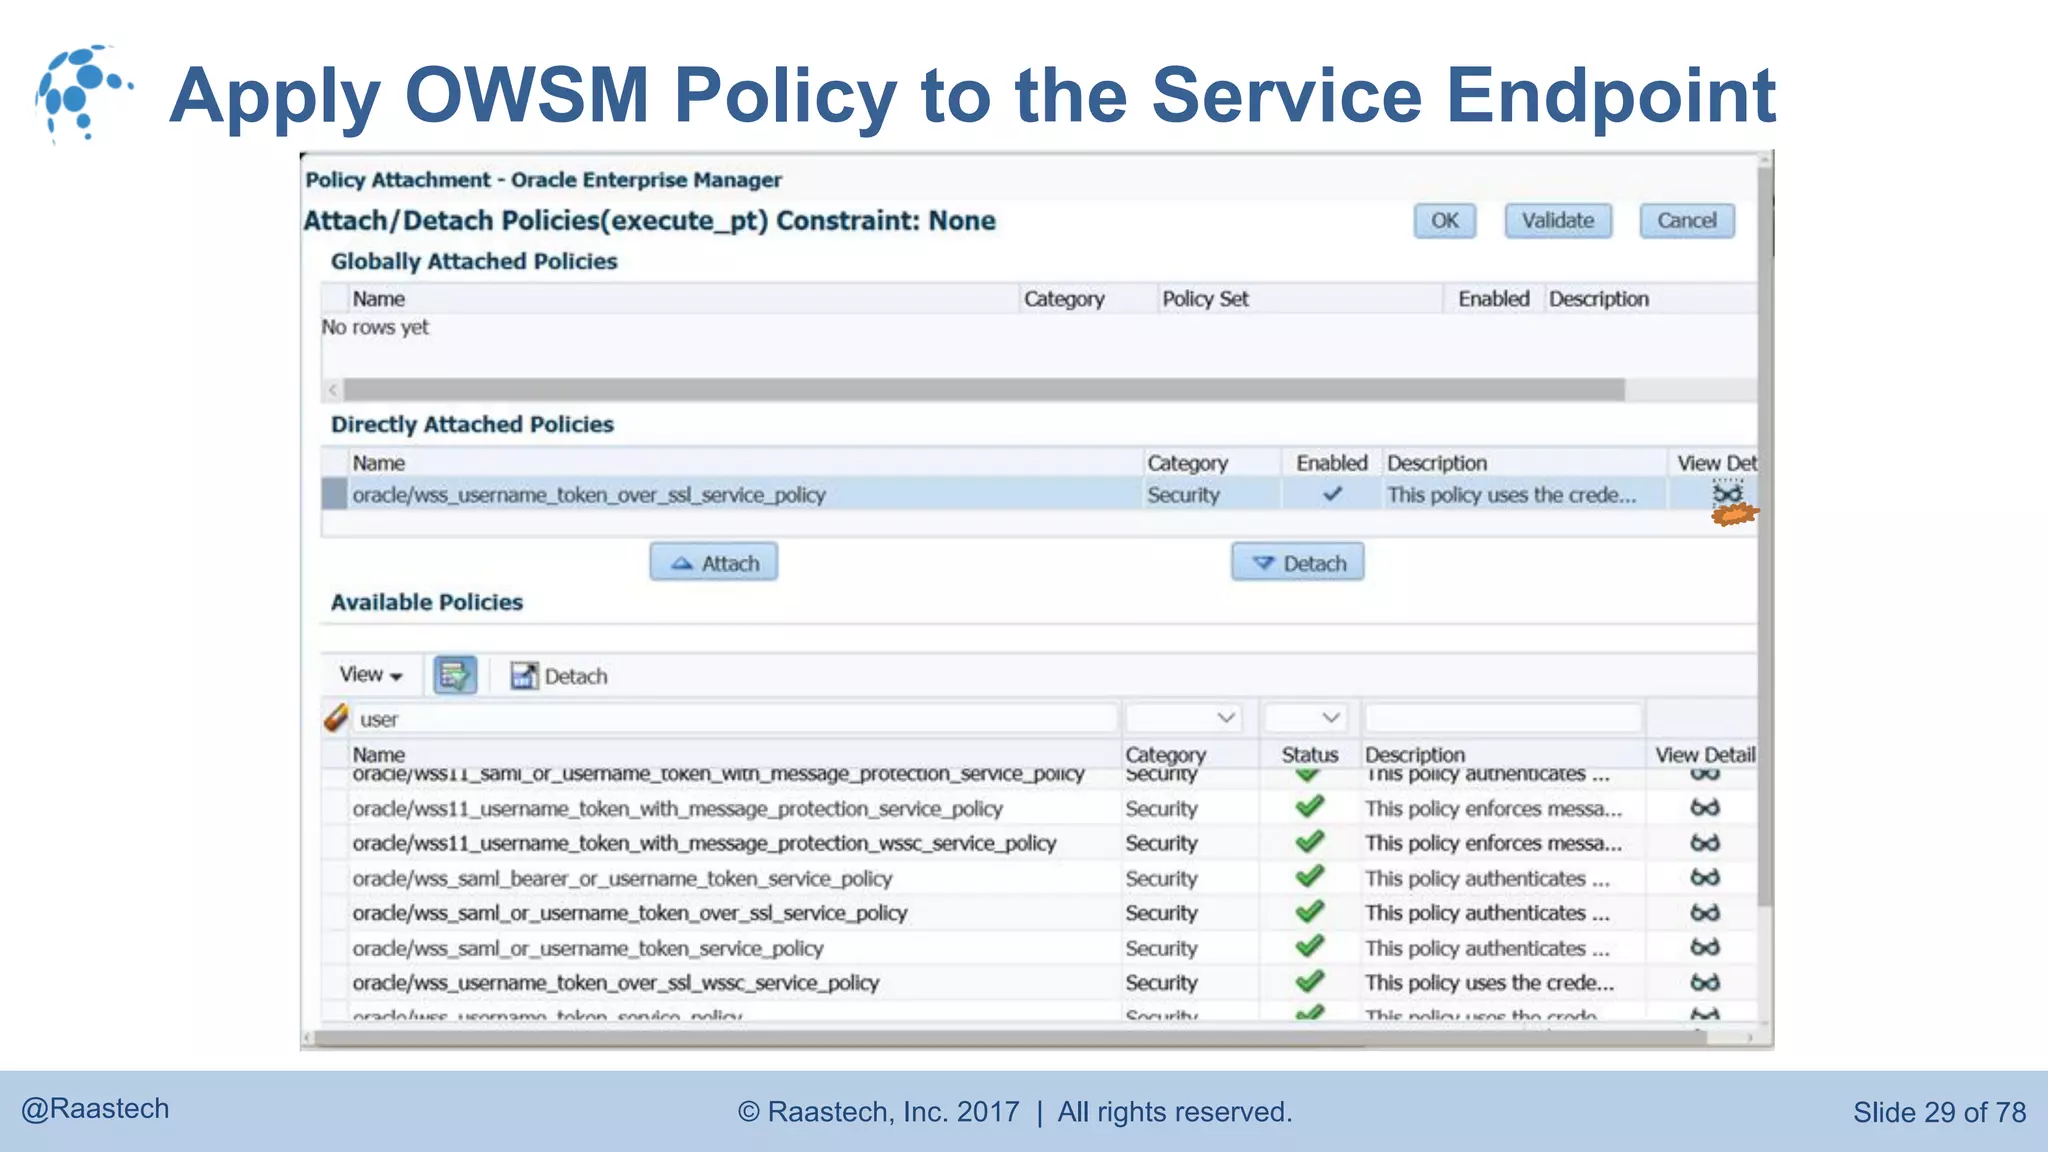
Task: Open the View menu in Available Policies
Action: coord(370,675)
